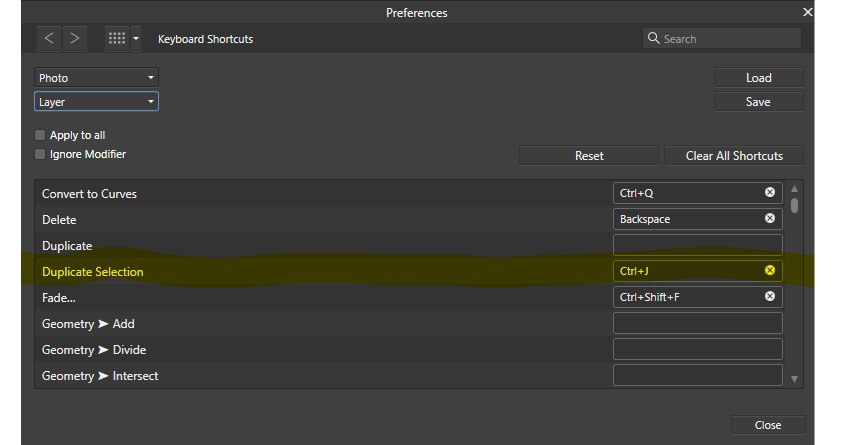Go back with the left arrow icon
This screenshot has height=445, width=849.
pyautogui.click(x=49, y=38)
